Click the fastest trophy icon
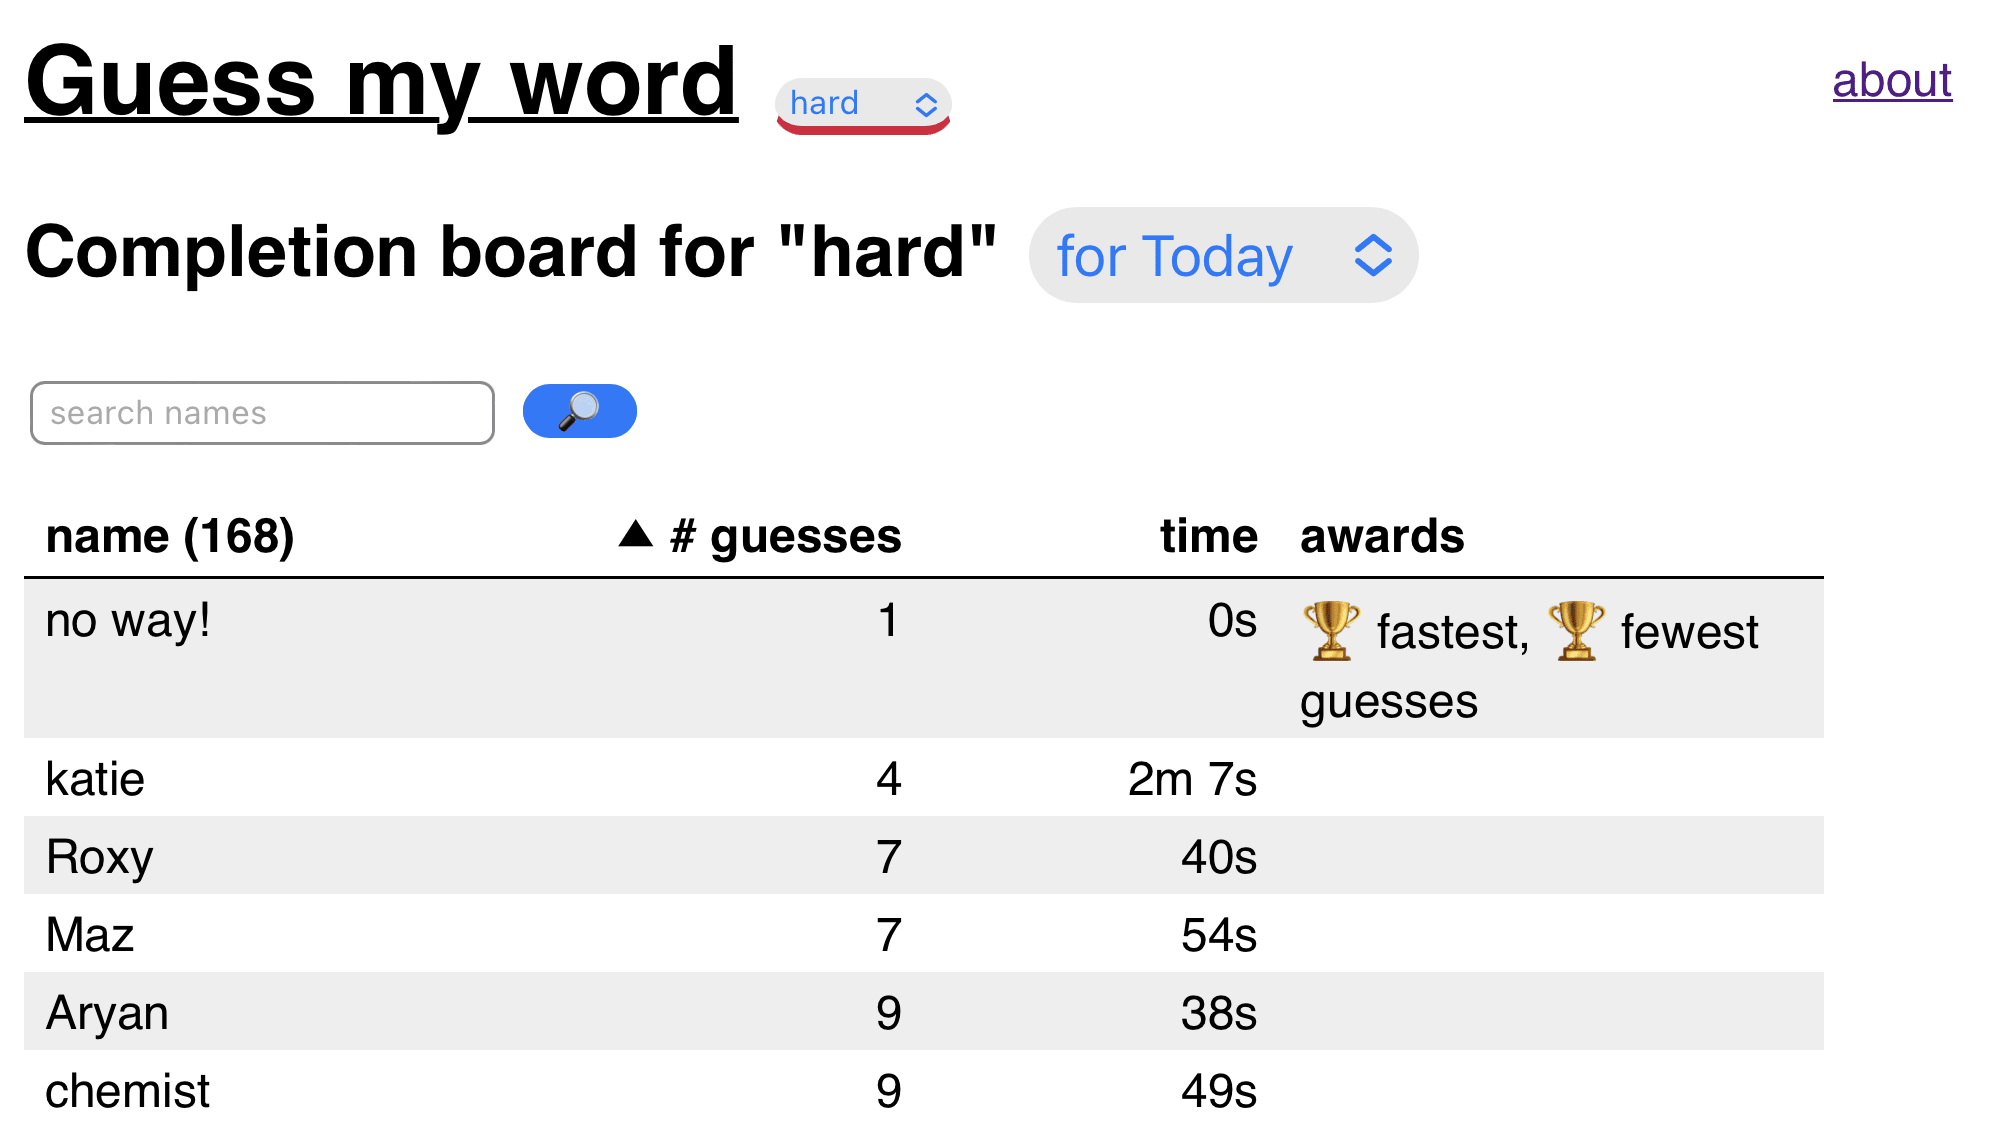The width and height of the screenshot is (2001, 1125). click(x=1331, y=631)
